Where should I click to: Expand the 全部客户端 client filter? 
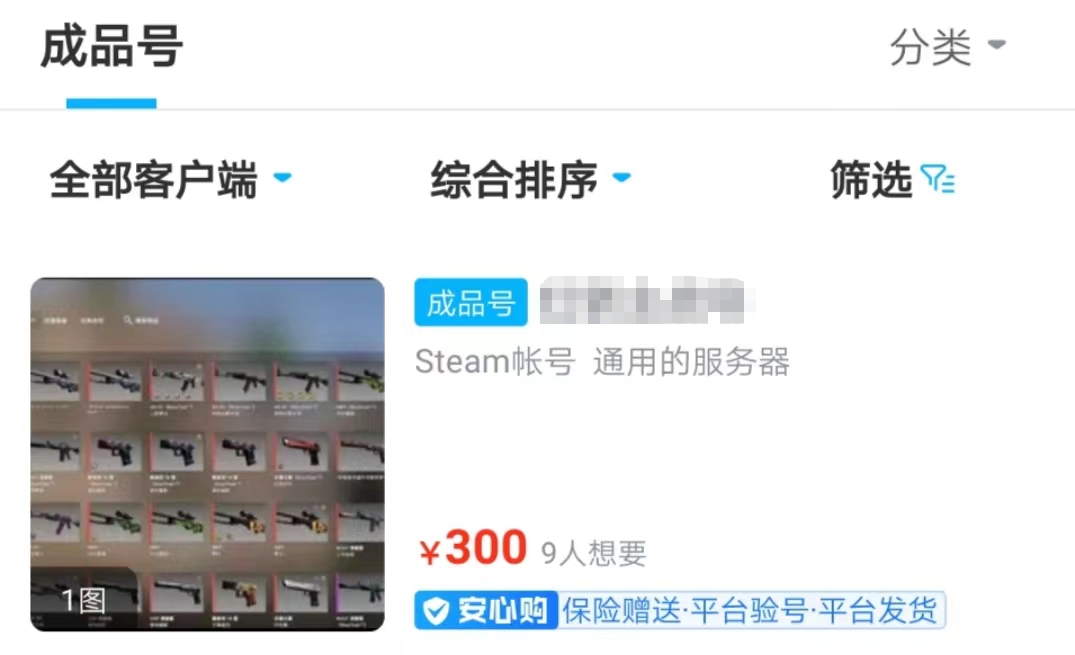[x=171, y=180]
